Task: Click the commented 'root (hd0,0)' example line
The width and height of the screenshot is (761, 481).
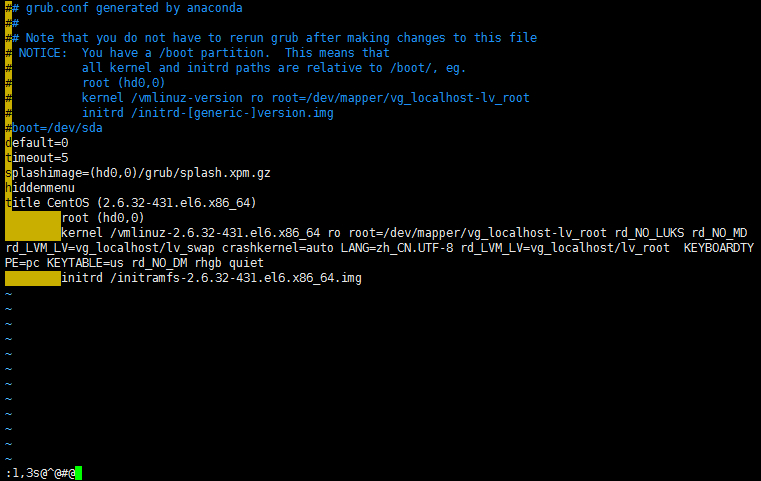Action: 124,83
